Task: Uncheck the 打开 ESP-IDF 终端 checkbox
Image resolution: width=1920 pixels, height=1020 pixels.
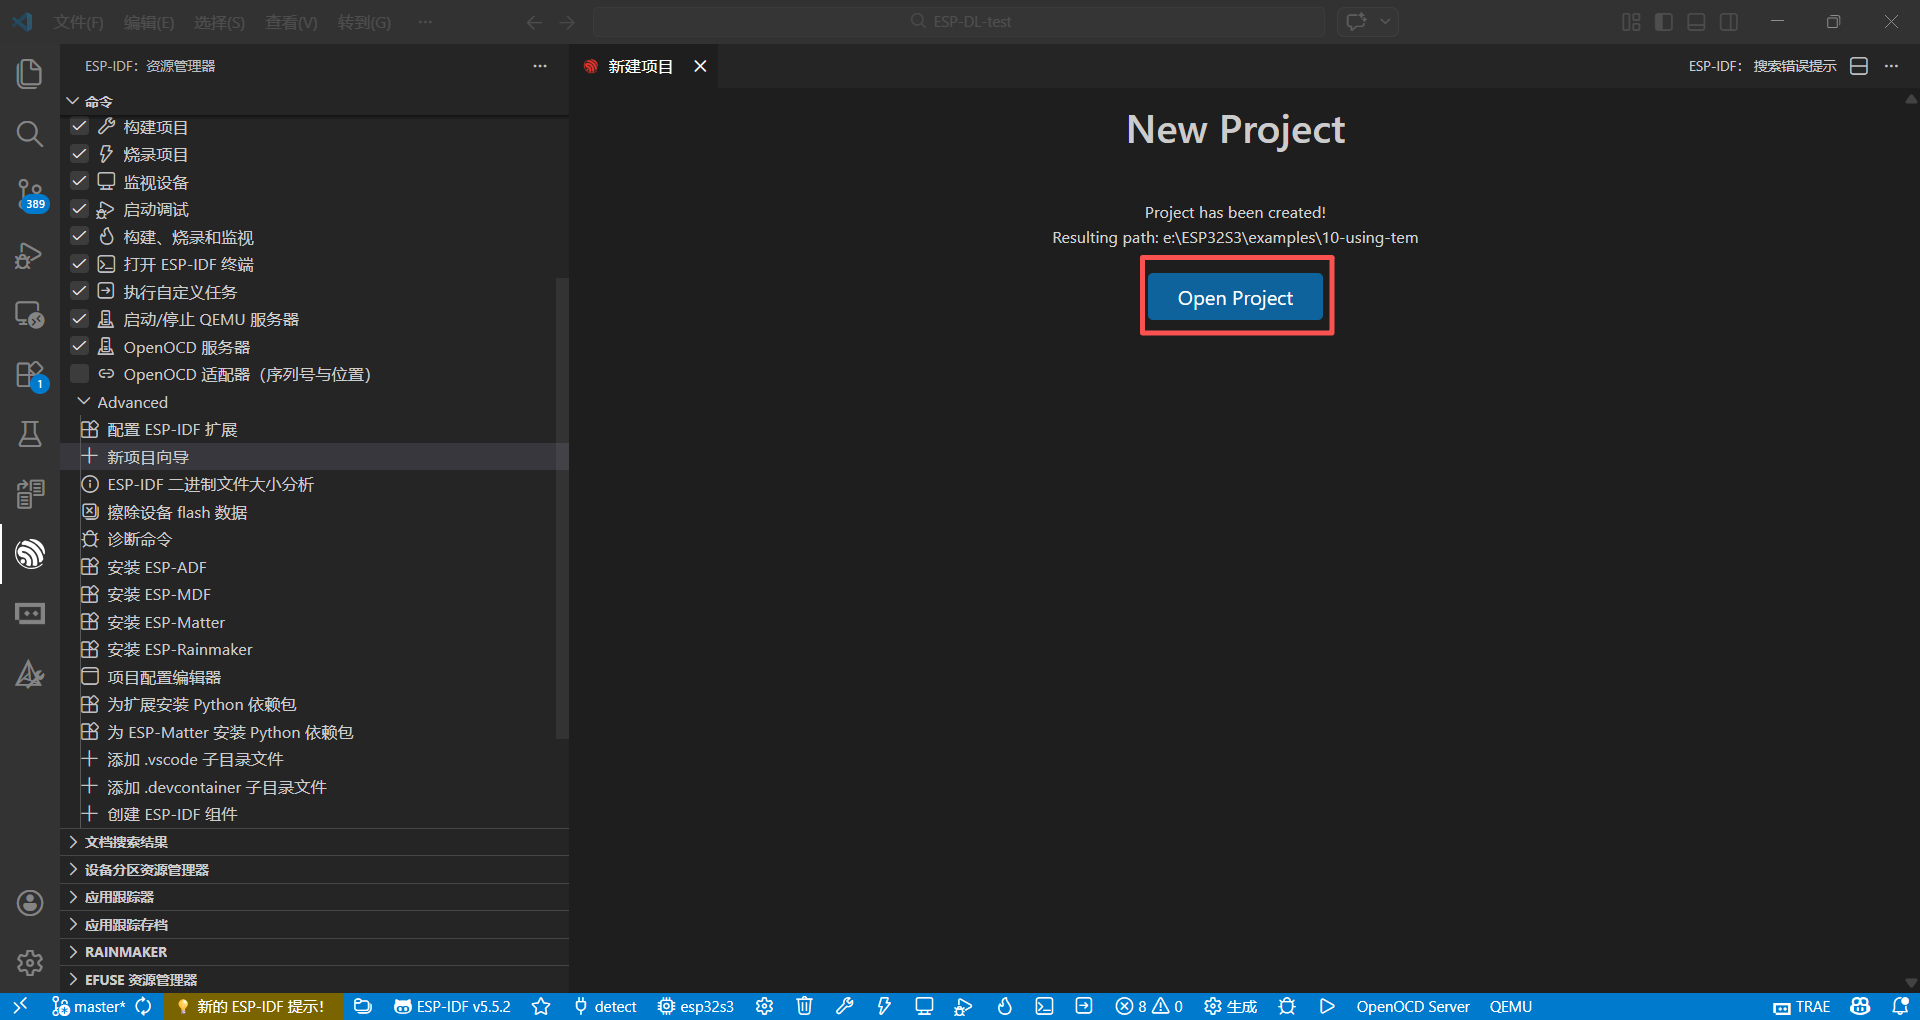Action: (x=80, y=264)
